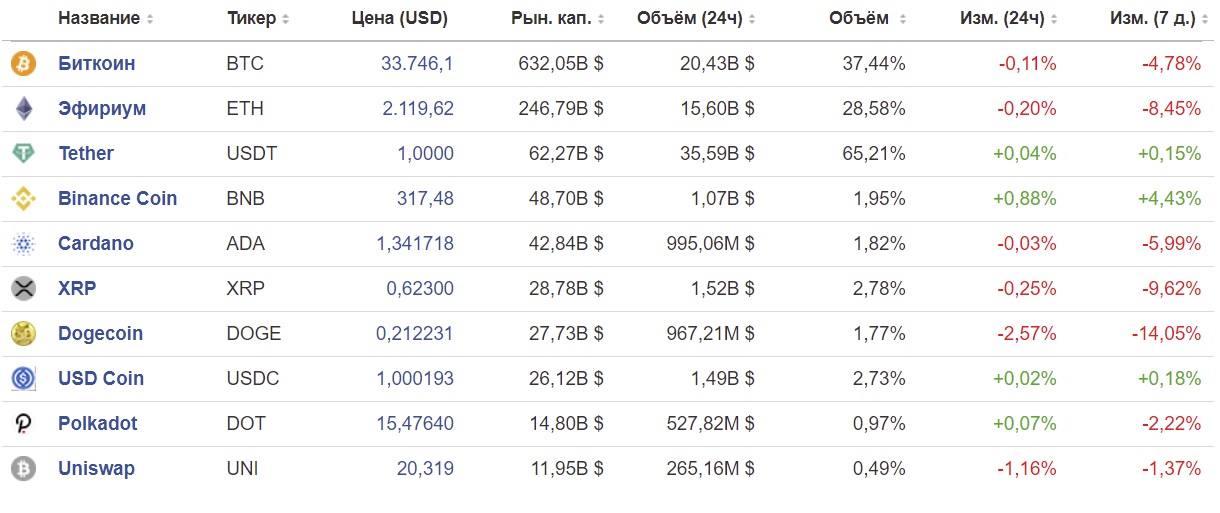
Task: Click the Cardano dotted icon
Action: (x=22, y=244)
